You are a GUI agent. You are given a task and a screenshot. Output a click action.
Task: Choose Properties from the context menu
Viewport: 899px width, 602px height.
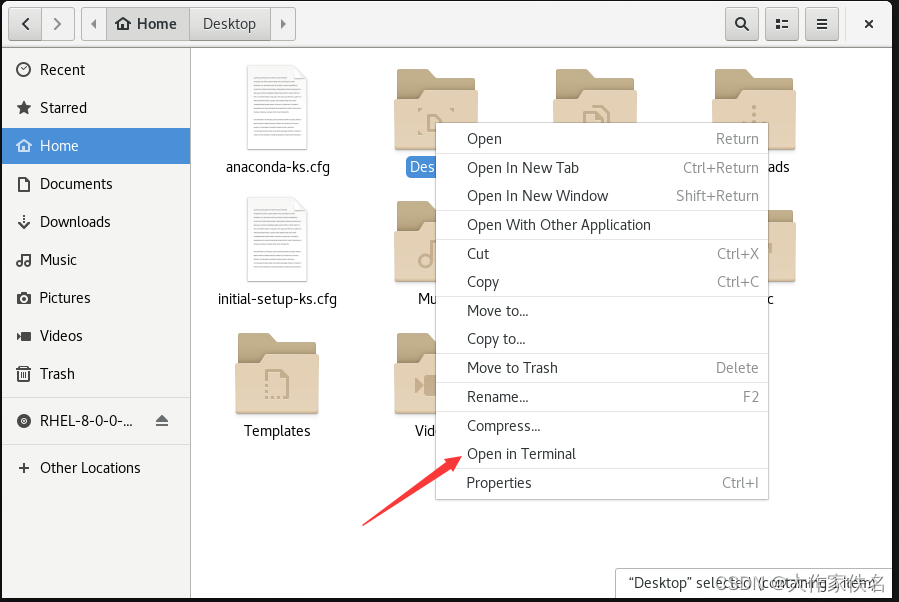pos(602,483)
